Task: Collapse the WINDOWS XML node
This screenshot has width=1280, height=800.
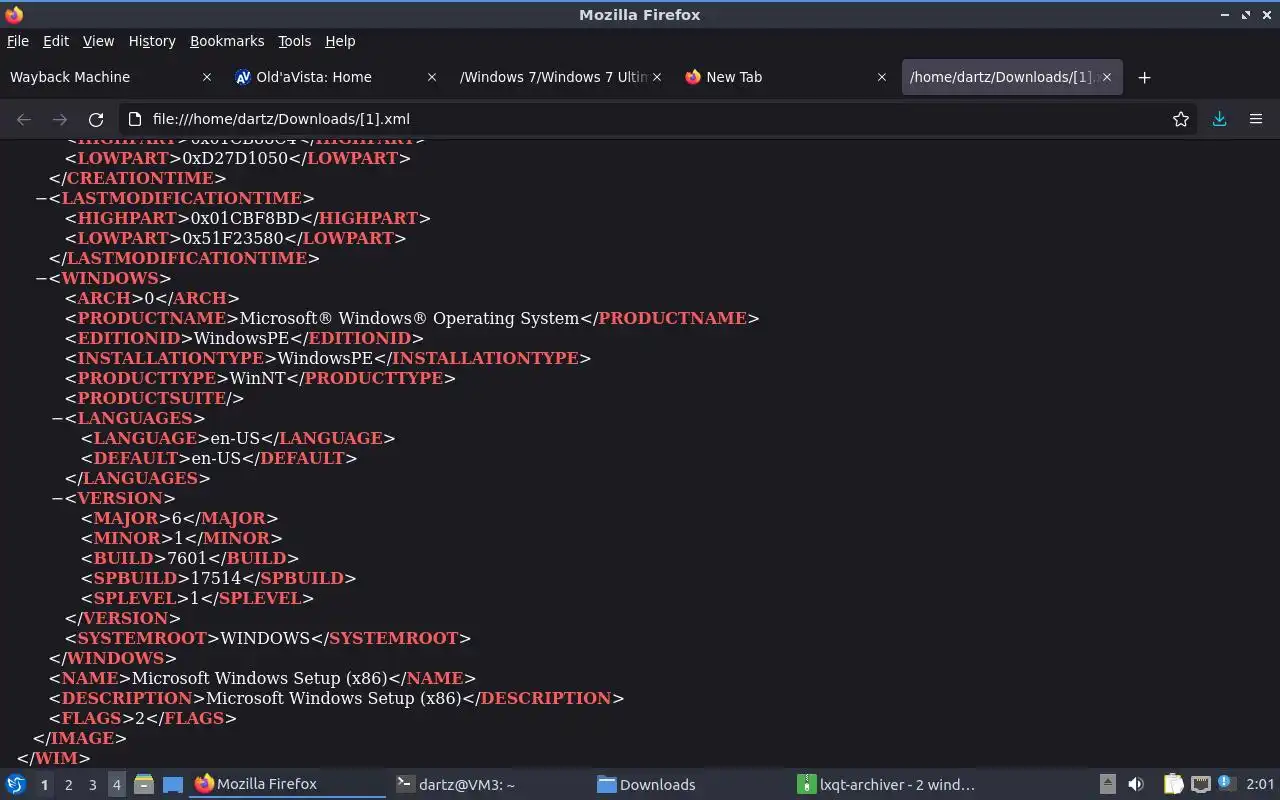Action: point(41,278)
